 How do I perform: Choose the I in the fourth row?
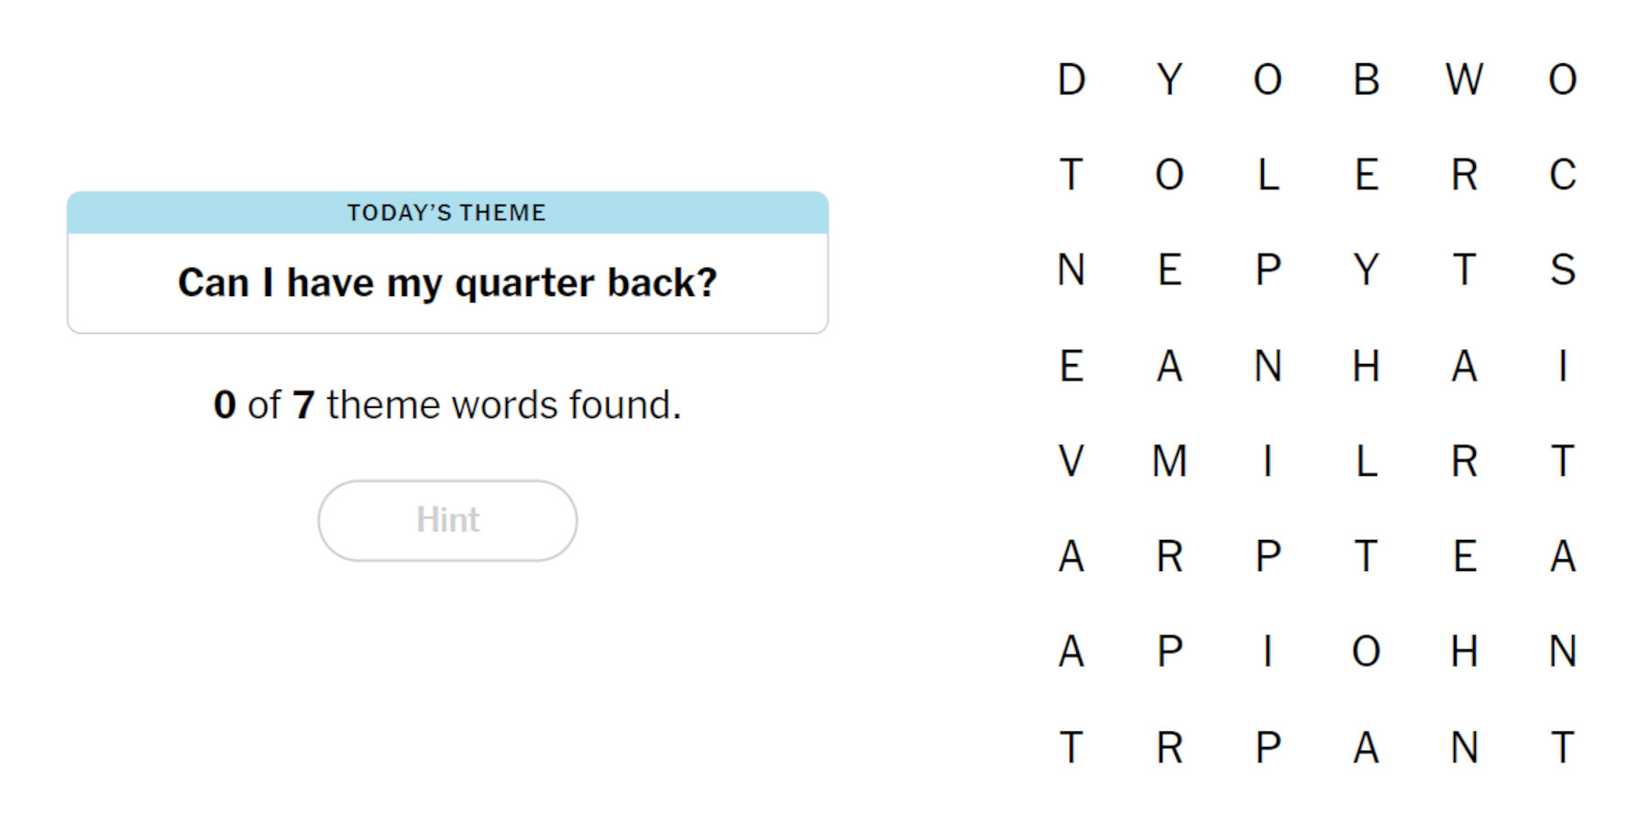[x=1562, y=366]
